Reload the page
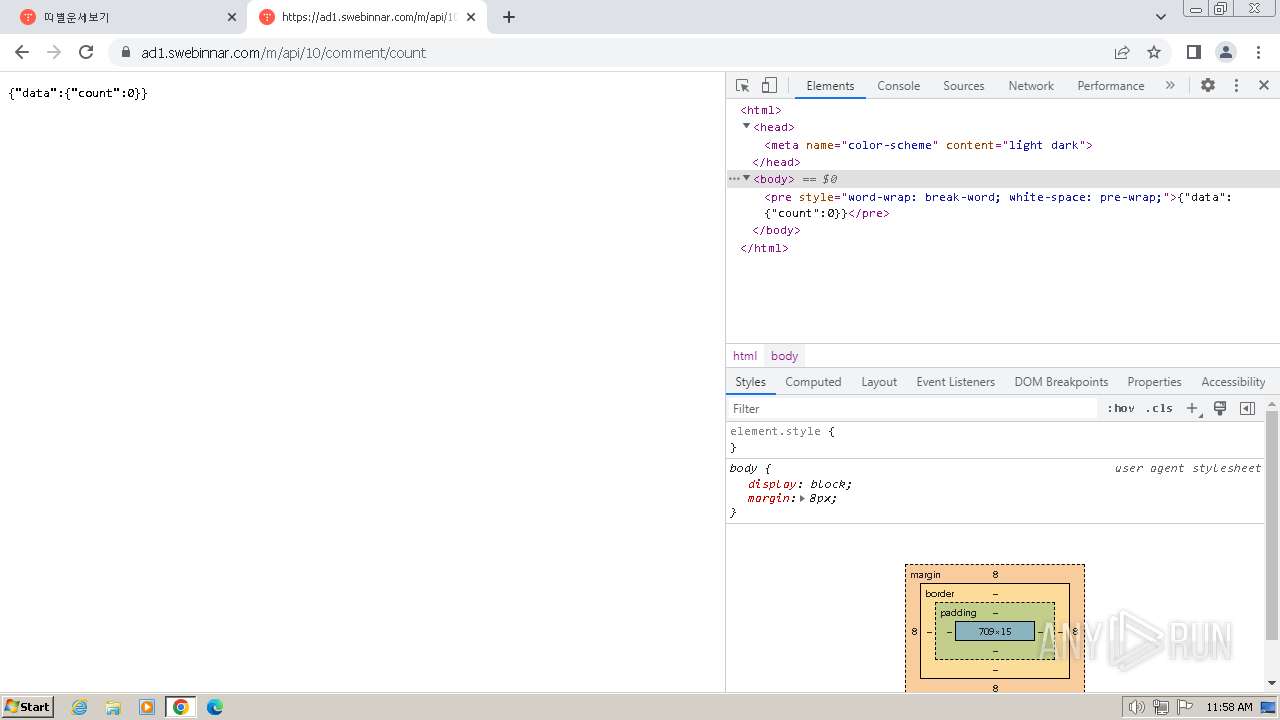 tap(86, 53)
